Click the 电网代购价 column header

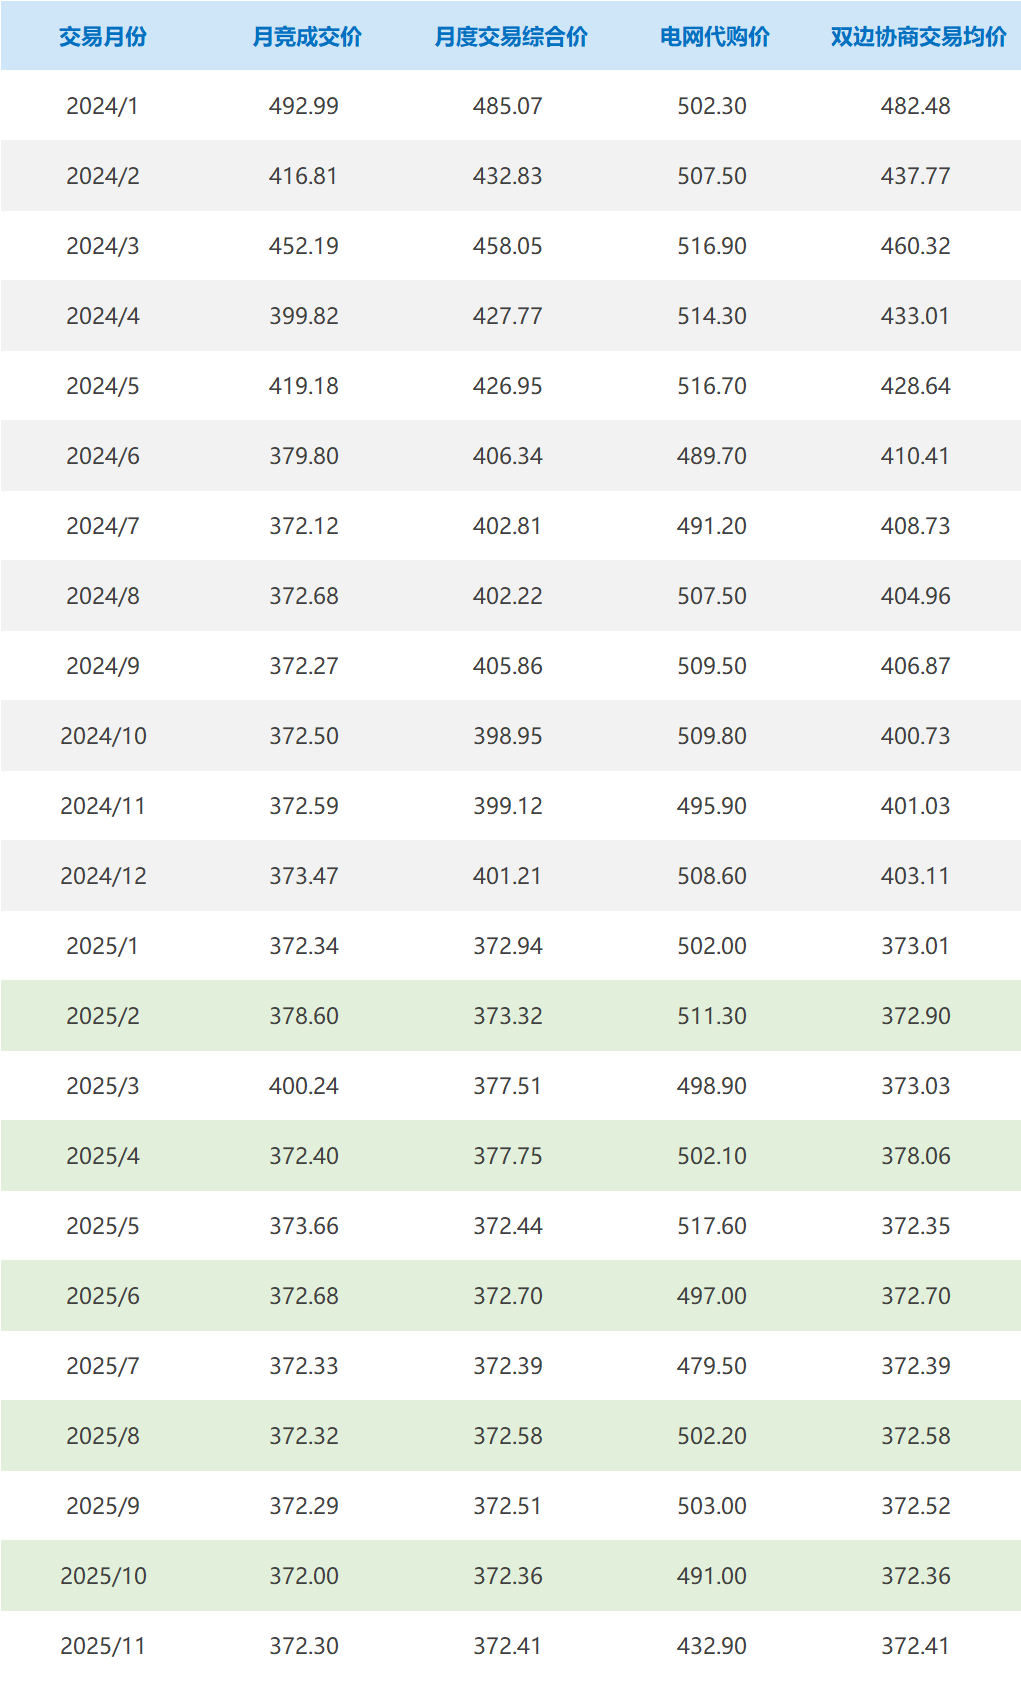pyautogui.click(x=714, y=37)
